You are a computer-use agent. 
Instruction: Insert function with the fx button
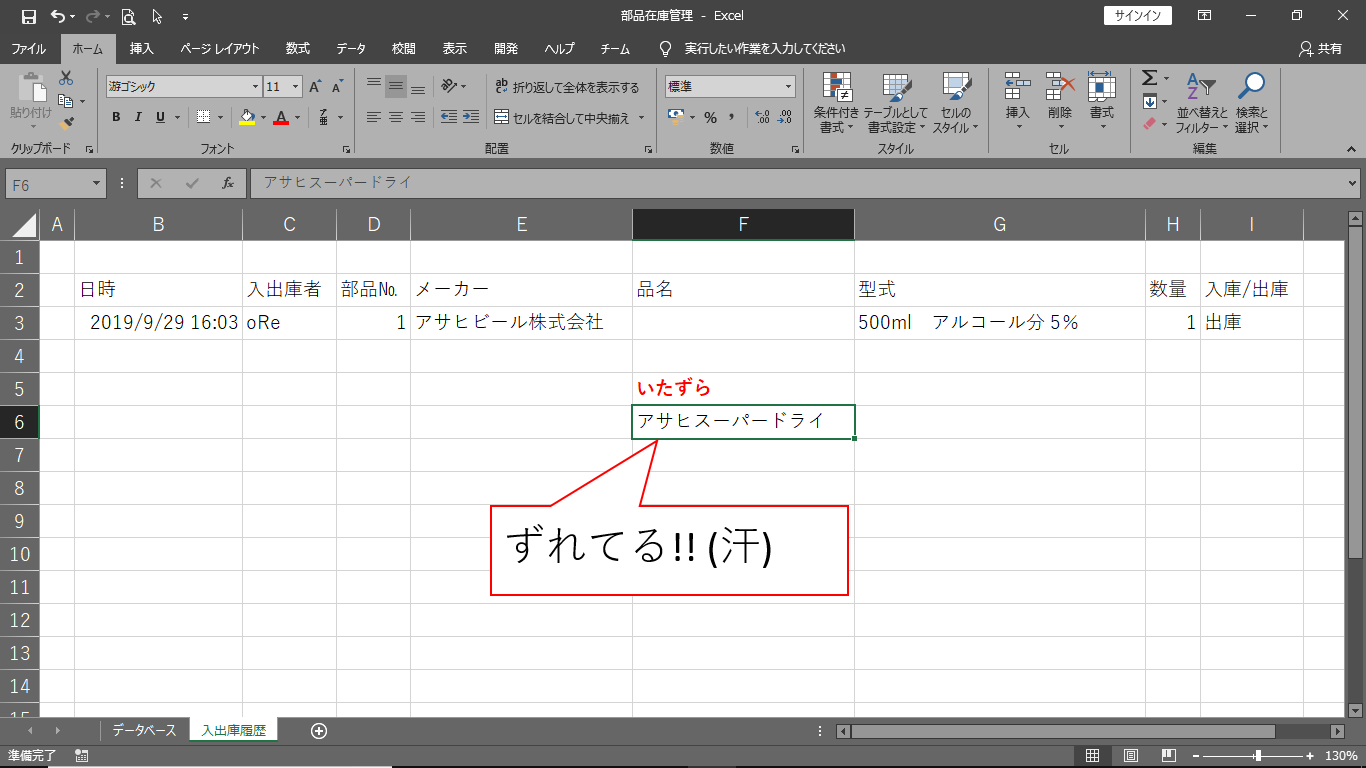228,183
